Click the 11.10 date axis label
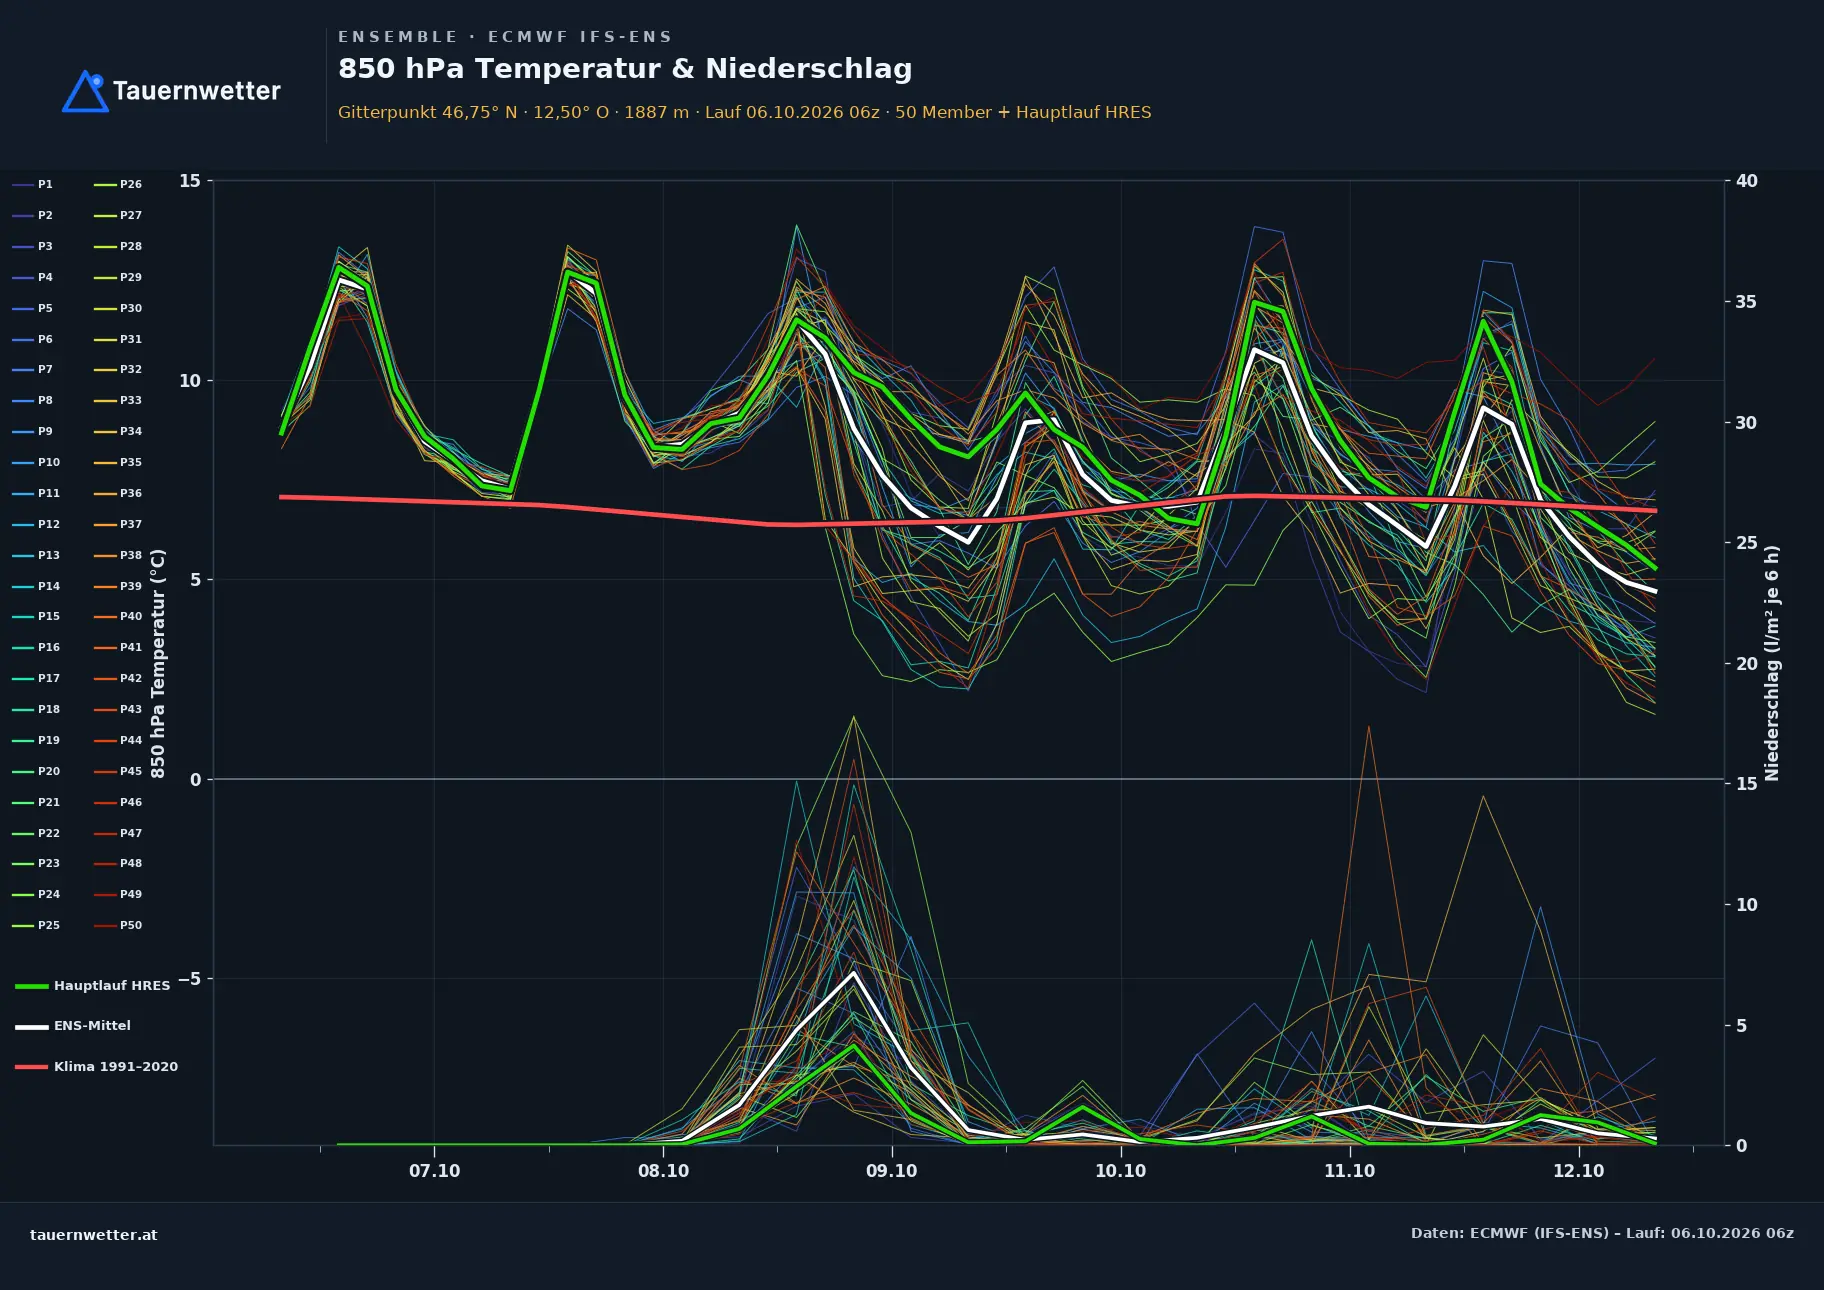Image resolution: width=1824 pixels, height=1290 pixels. tap(1349, 1171)
